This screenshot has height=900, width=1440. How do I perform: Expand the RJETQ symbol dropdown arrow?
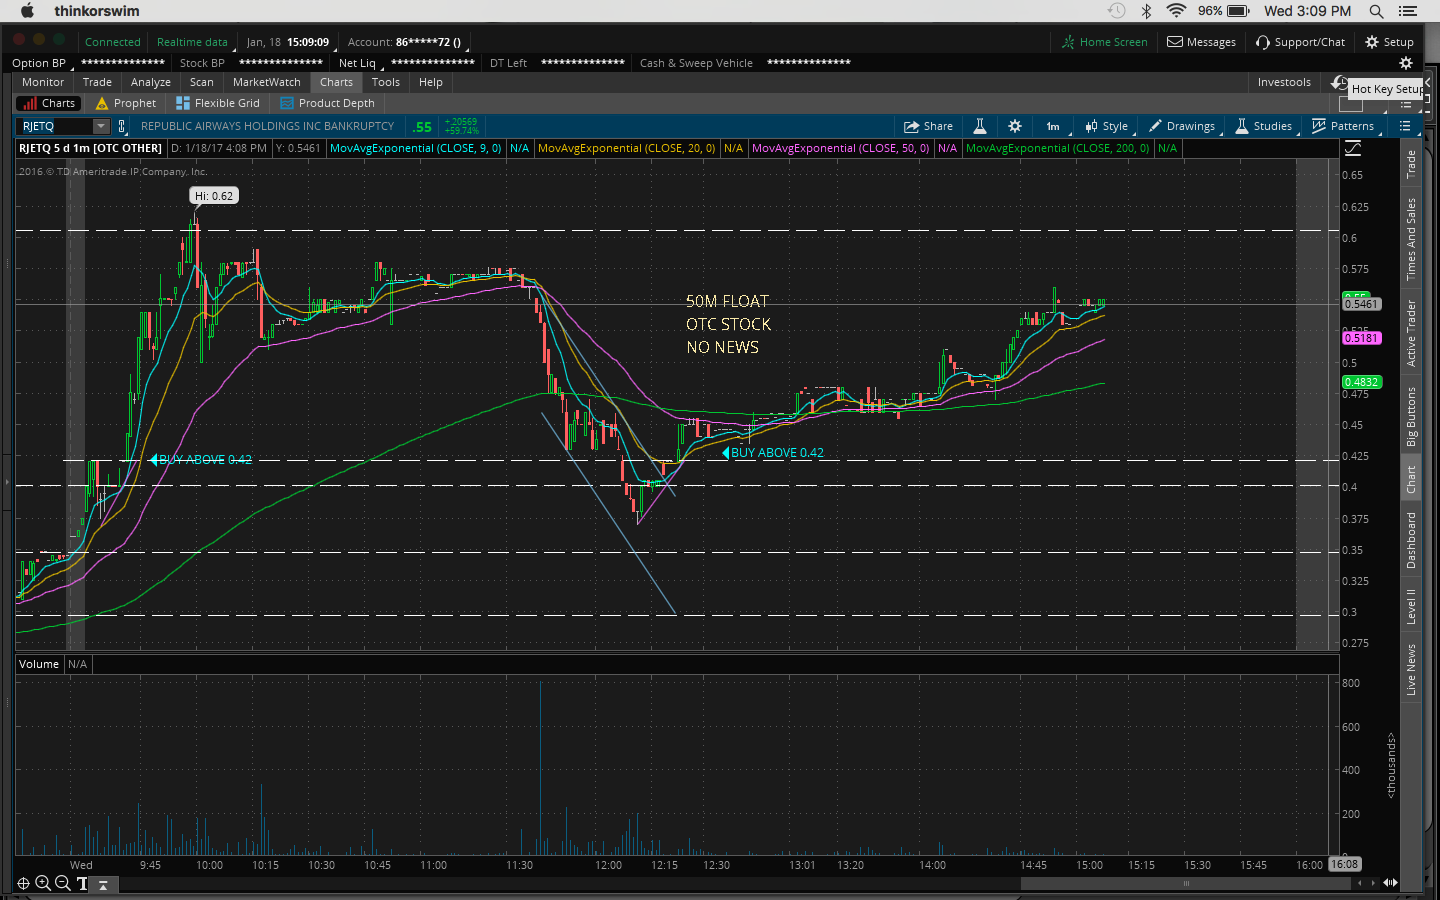101,126
